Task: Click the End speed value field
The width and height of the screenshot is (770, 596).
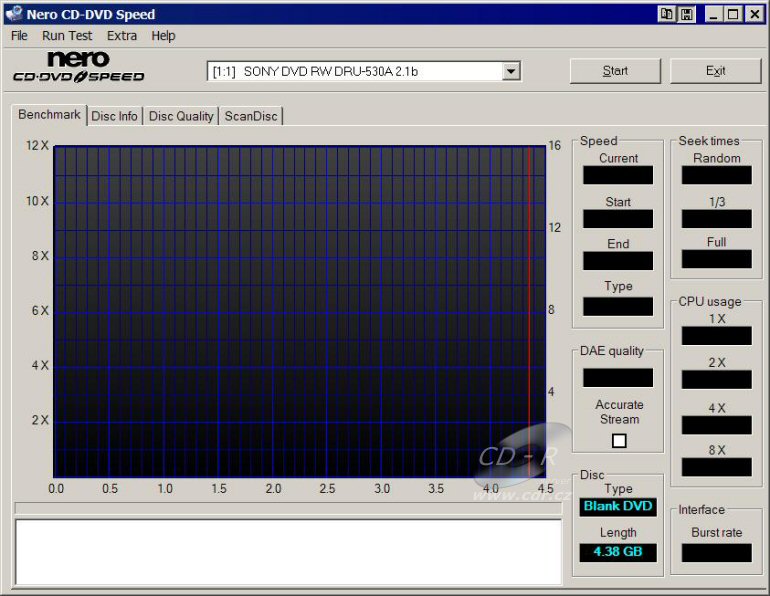Action: (618, 261)
